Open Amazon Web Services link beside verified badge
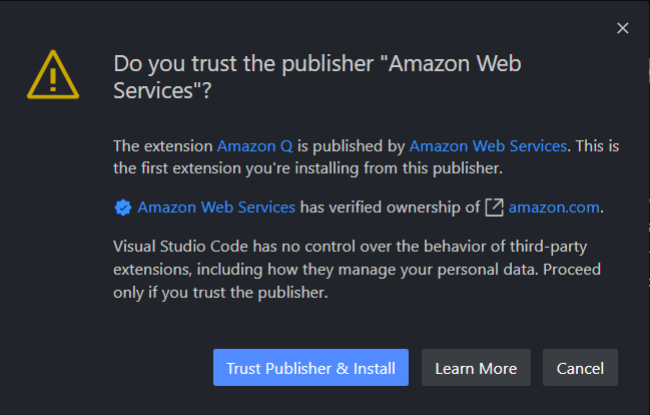 pos(216,208)
